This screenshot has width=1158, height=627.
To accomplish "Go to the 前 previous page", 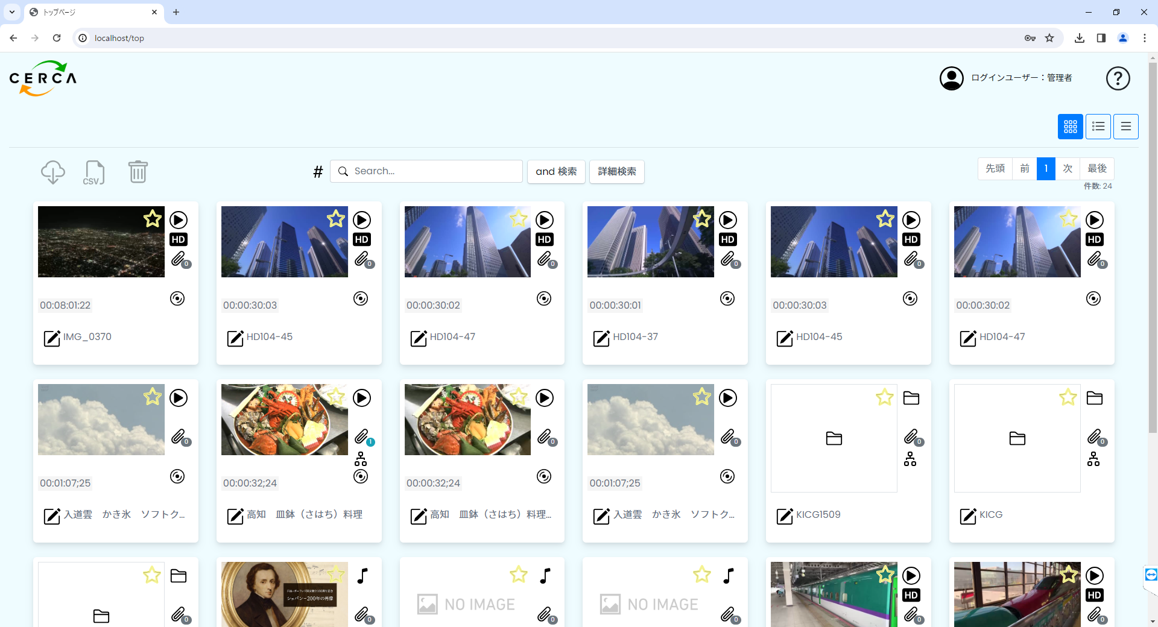I will (x=1024, y=169).
